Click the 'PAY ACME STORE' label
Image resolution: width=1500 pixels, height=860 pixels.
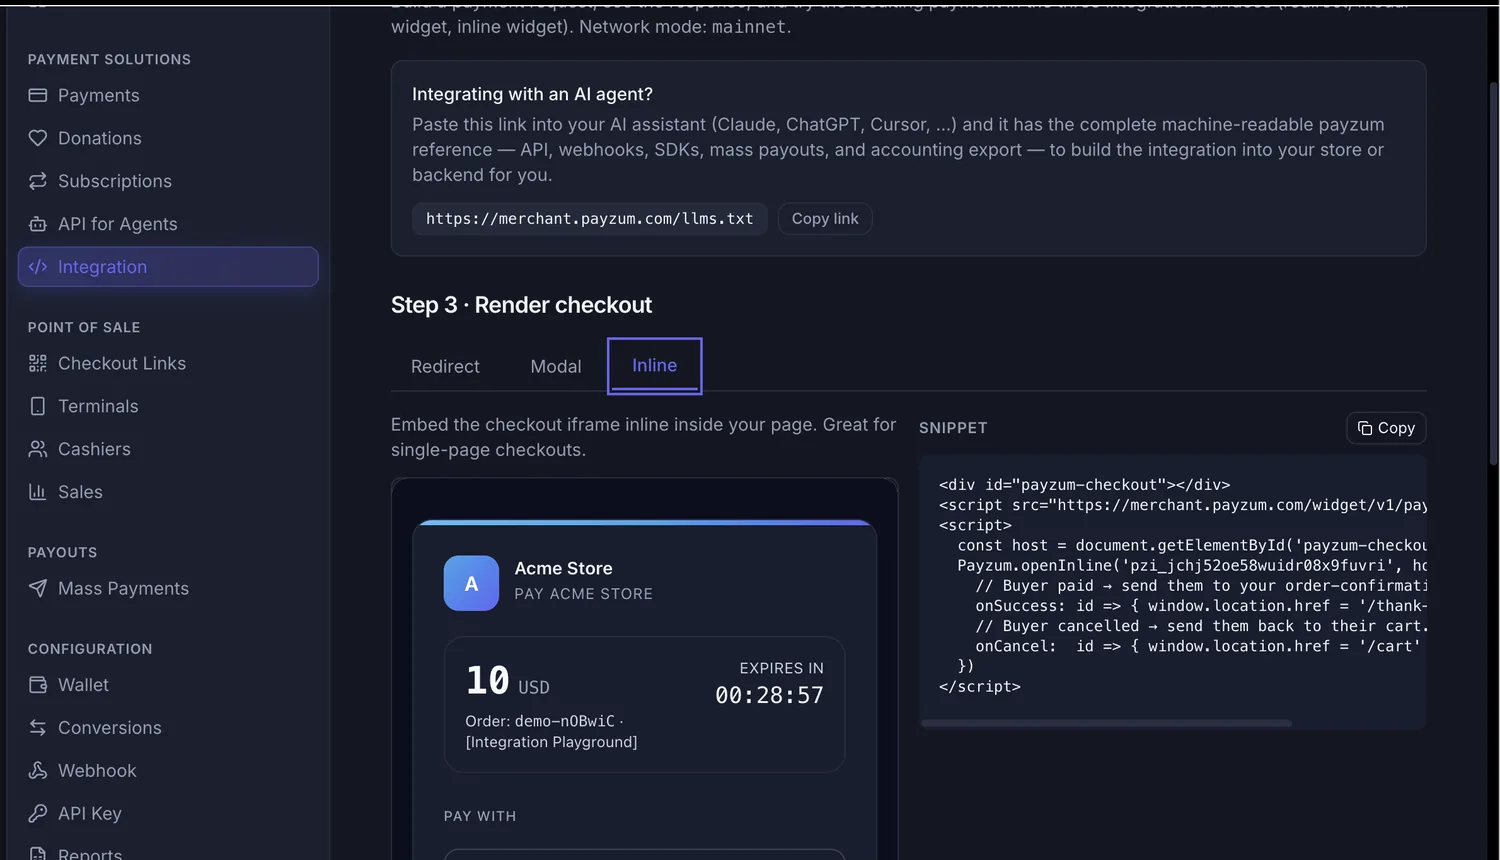[584, 594]
